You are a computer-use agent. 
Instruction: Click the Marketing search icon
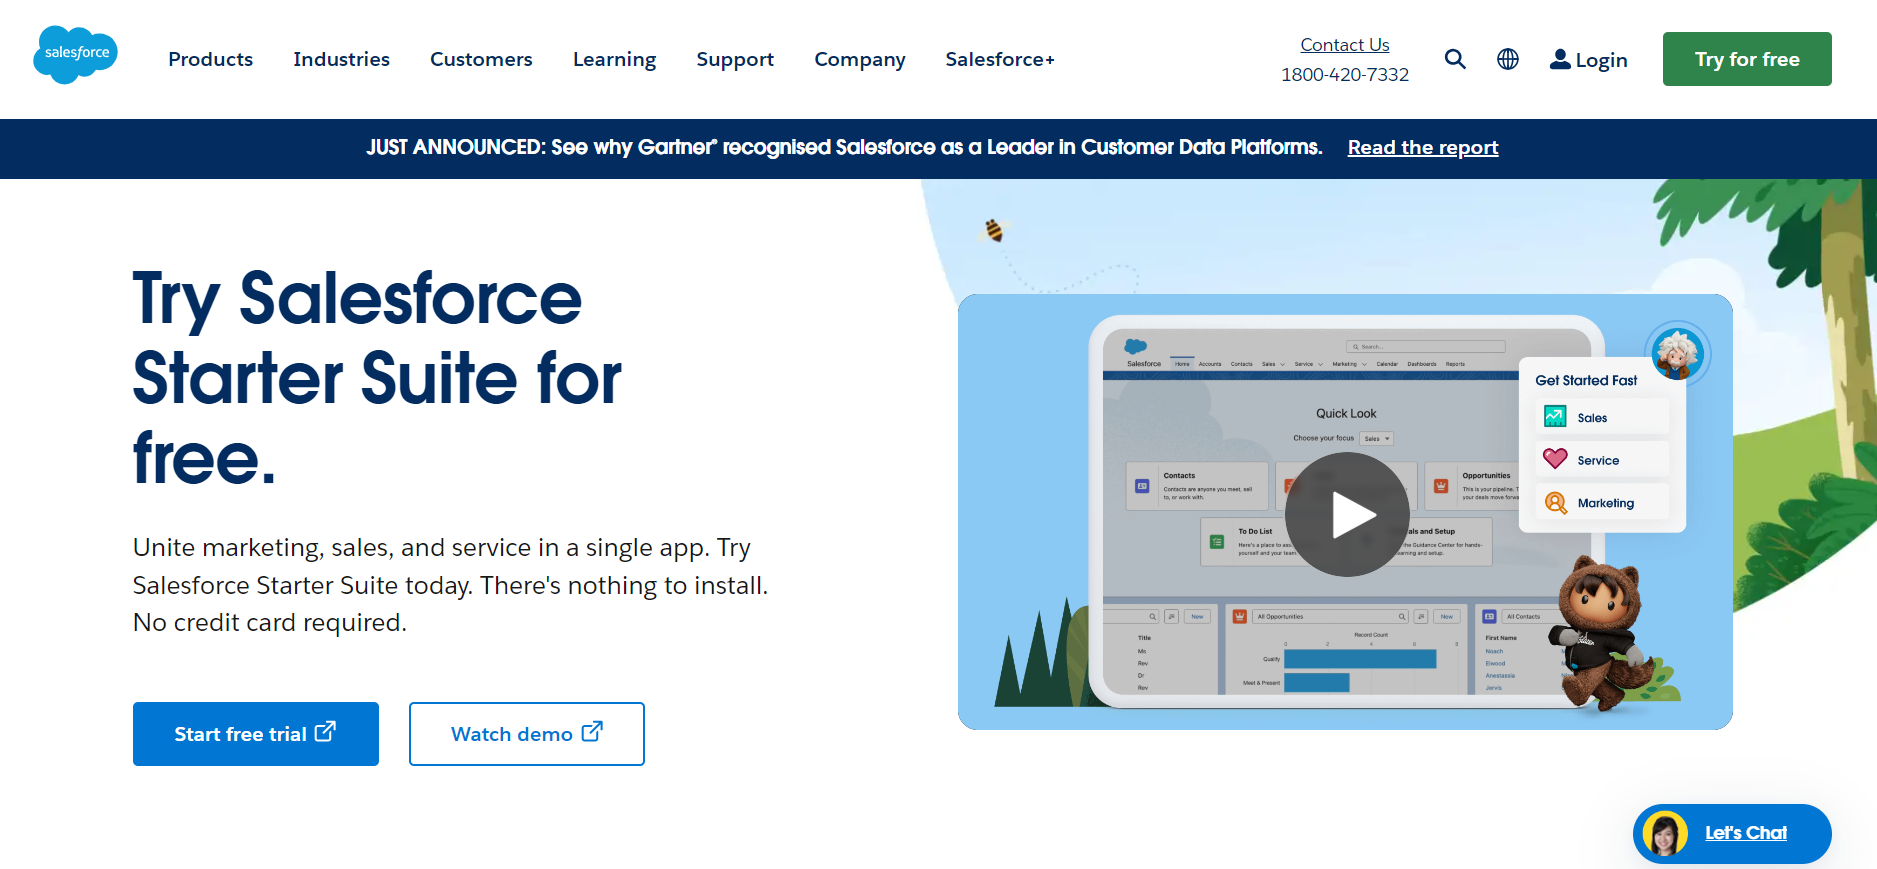click(1555, 502)
